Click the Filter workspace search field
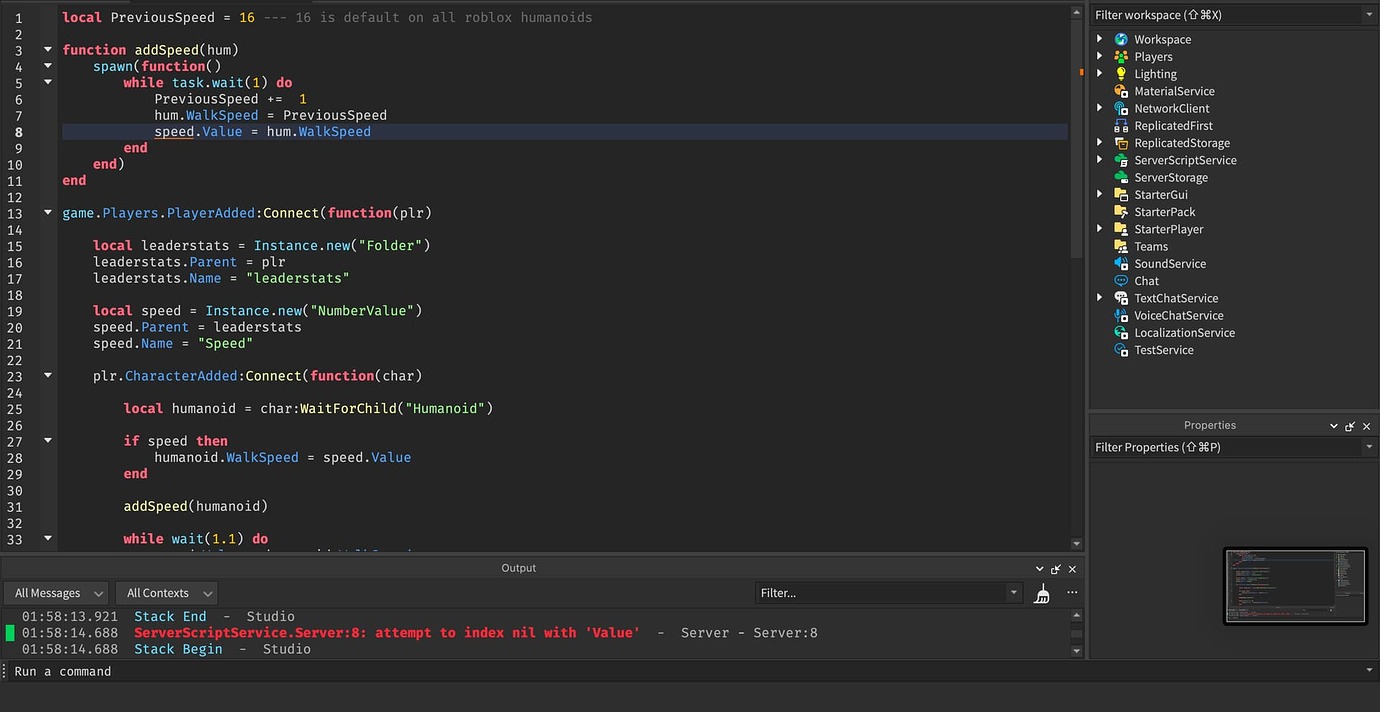The width and height of the screenshot is (1380, 712). pyautogui.click(x=1226, y=15)
